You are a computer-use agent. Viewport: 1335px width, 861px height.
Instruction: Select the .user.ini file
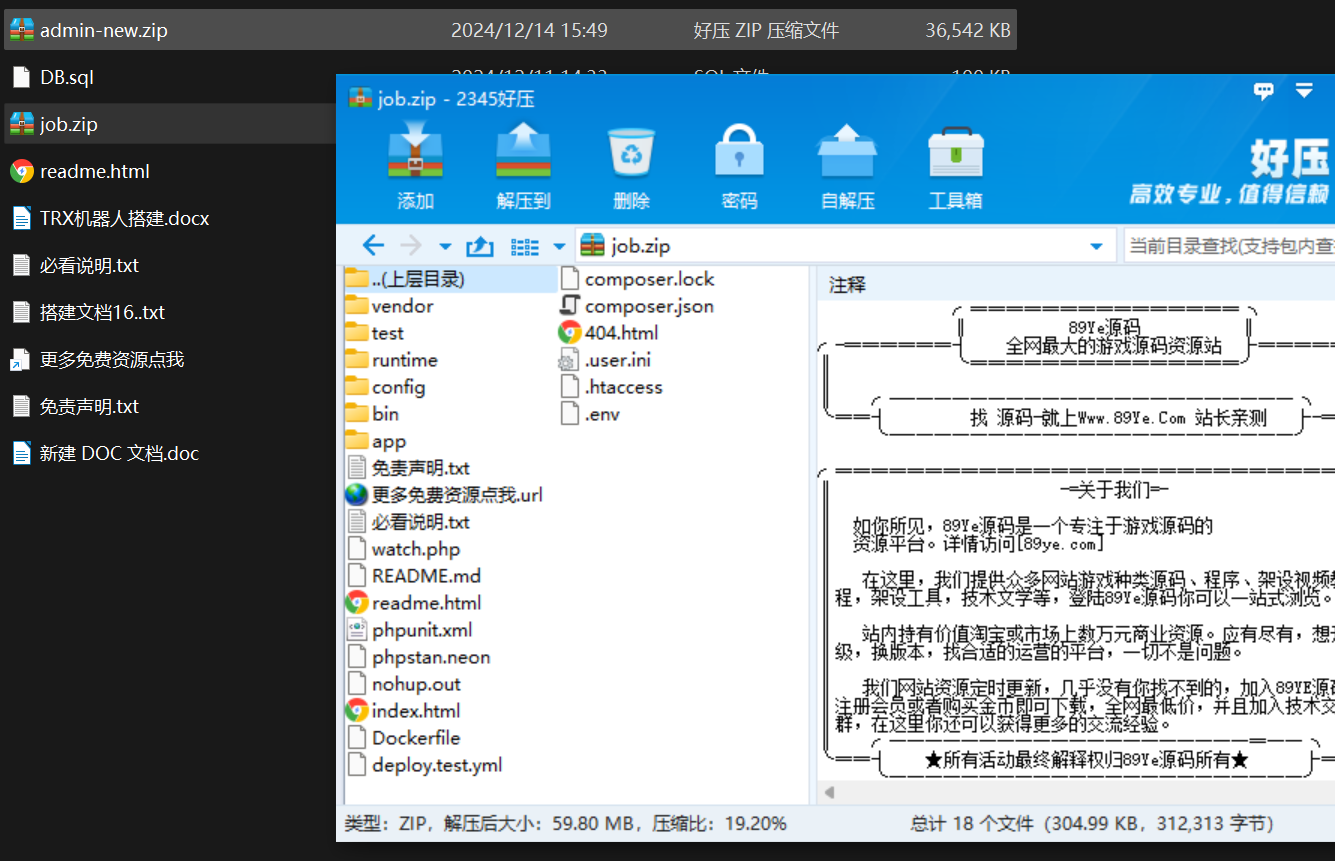(605, 360)
